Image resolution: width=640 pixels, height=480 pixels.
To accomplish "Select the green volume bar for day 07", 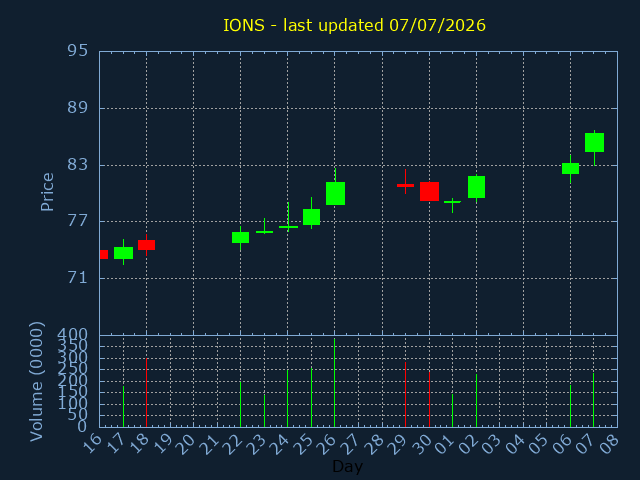I will point(593,400).
